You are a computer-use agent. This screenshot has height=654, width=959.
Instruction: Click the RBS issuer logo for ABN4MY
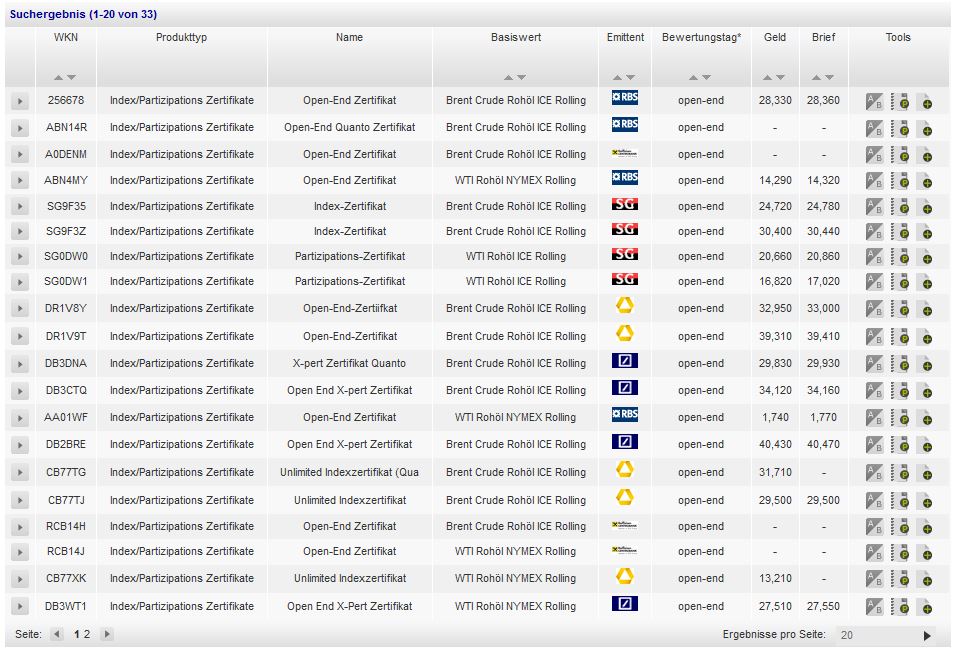pos(624,178)
